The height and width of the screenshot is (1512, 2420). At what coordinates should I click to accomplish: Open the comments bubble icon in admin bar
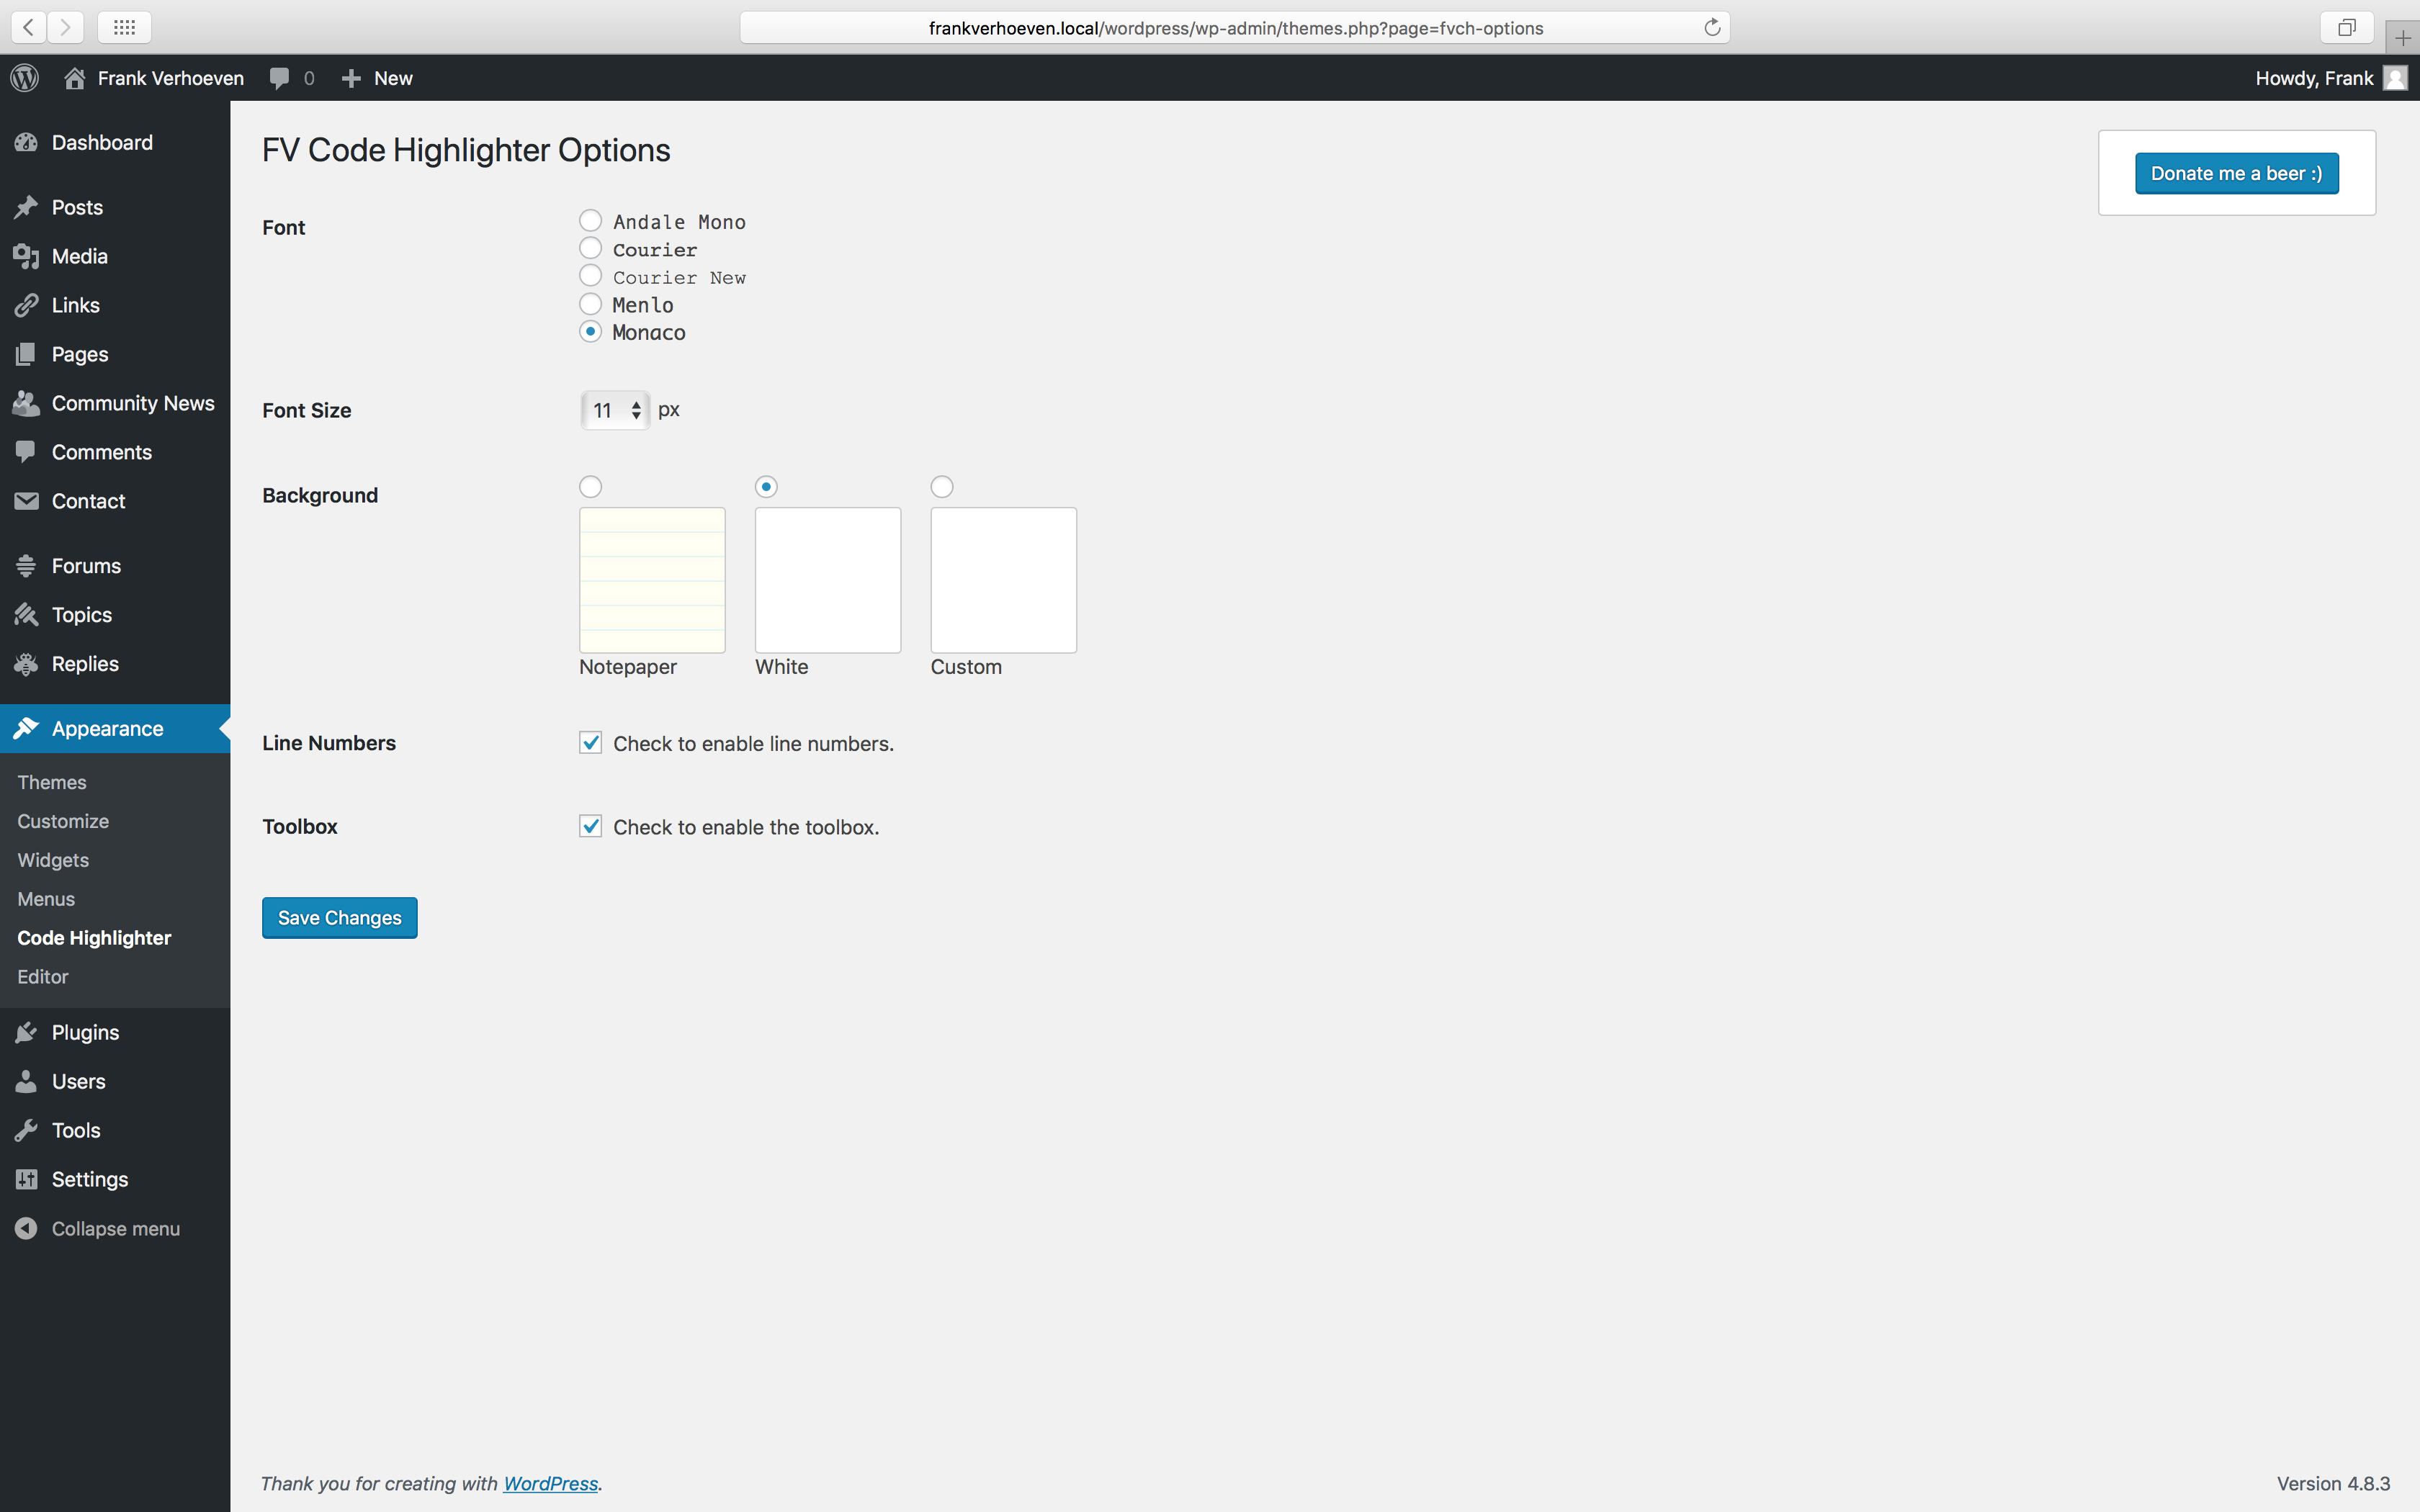pos(280,78)
